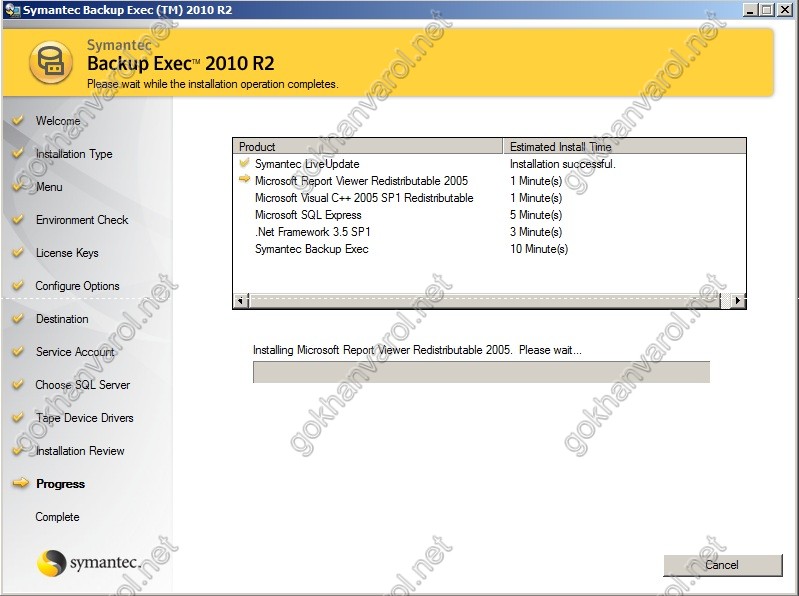The image size is (799, 596).
Task: Open the Choose SQL Server step
Action: [x=82, y=385]
